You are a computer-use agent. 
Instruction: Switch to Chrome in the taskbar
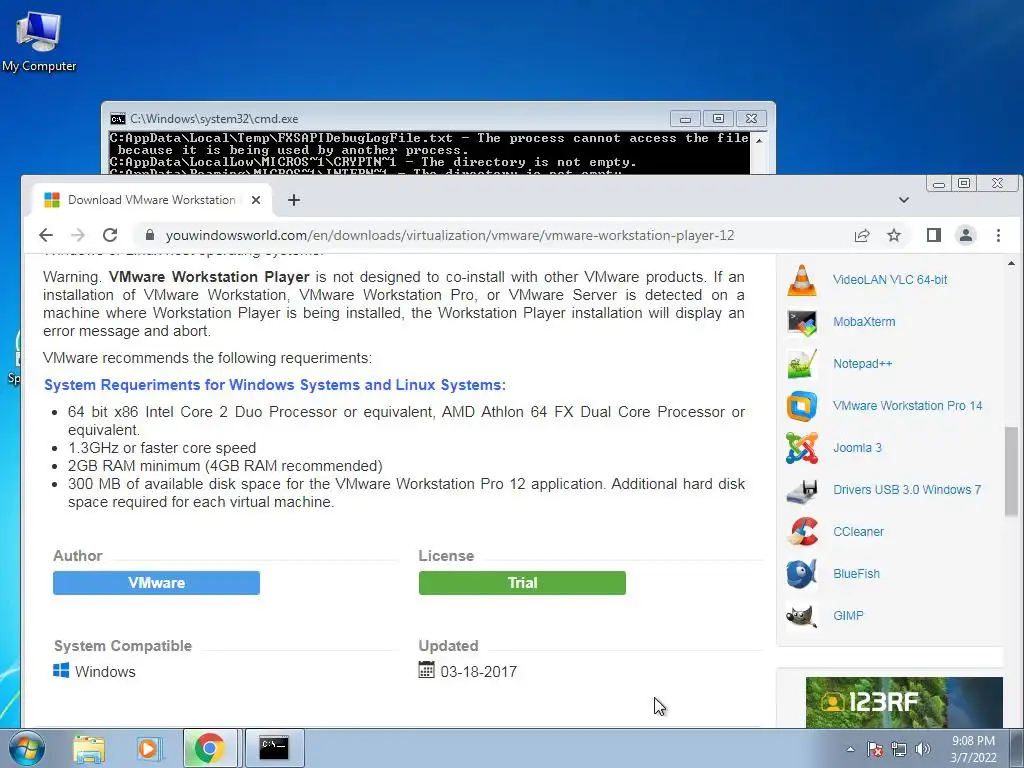pos(209,748)
